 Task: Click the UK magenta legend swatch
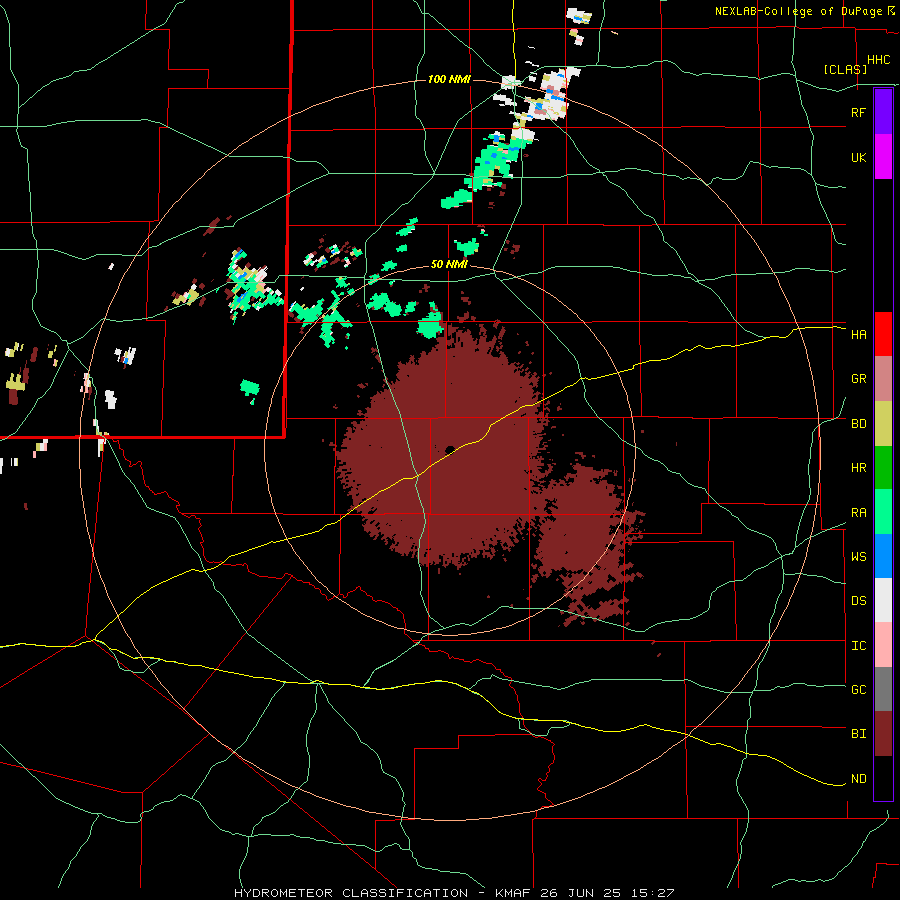coord(883,157)
